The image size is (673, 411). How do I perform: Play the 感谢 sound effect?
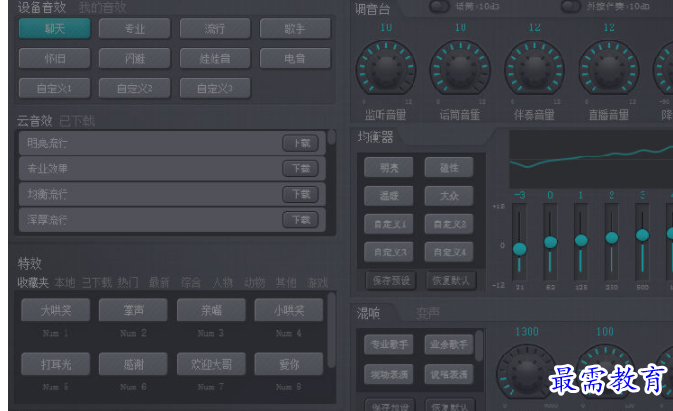pyautogui.click(x=133, y=364)
